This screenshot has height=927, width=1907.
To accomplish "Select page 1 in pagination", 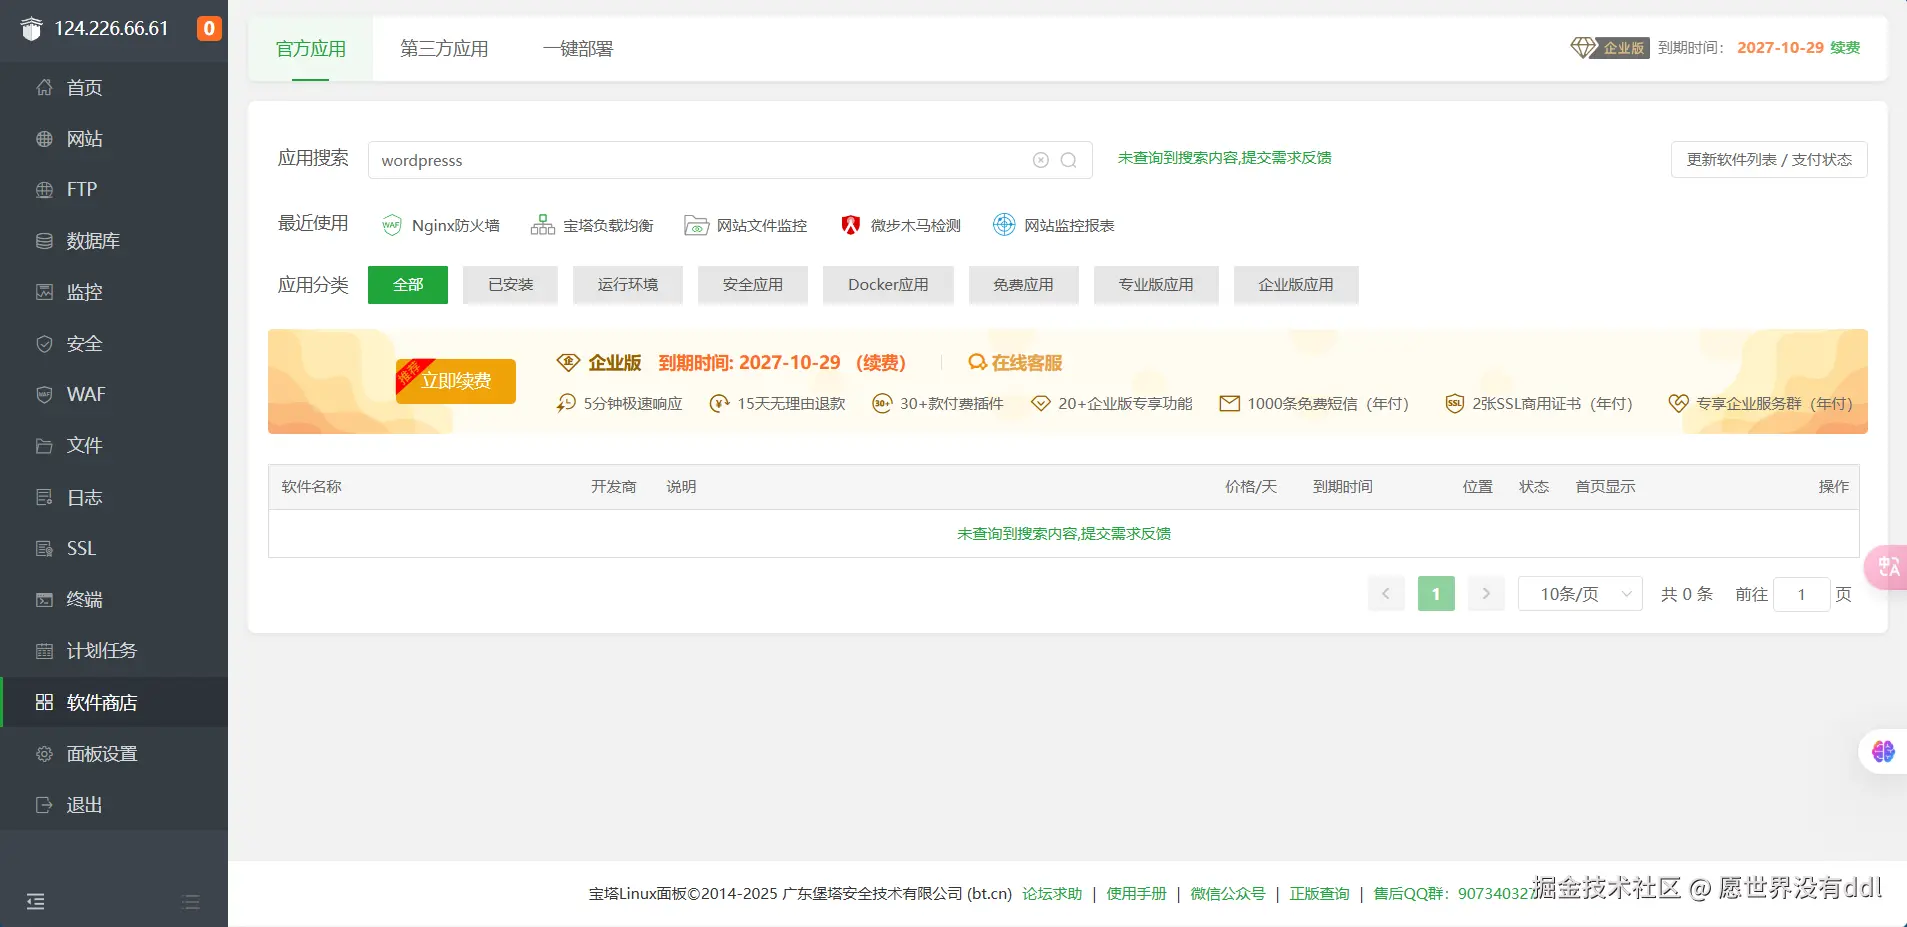I will pyautogui.click(x=1436, y=594).
